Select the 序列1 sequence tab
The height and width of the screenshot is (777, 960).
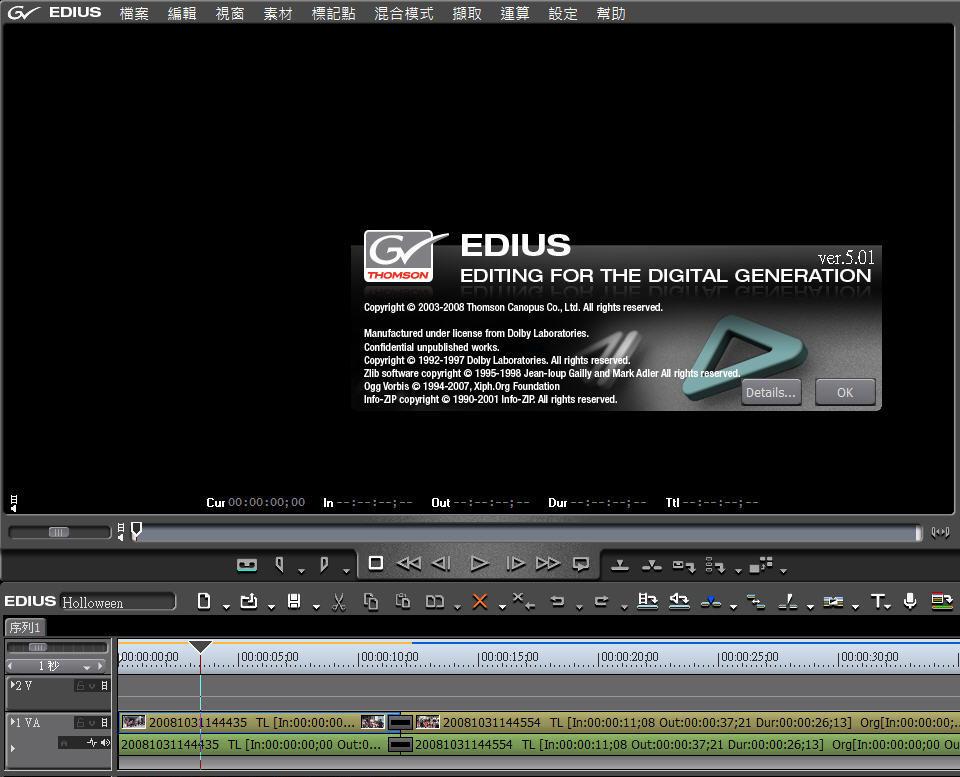24,628
